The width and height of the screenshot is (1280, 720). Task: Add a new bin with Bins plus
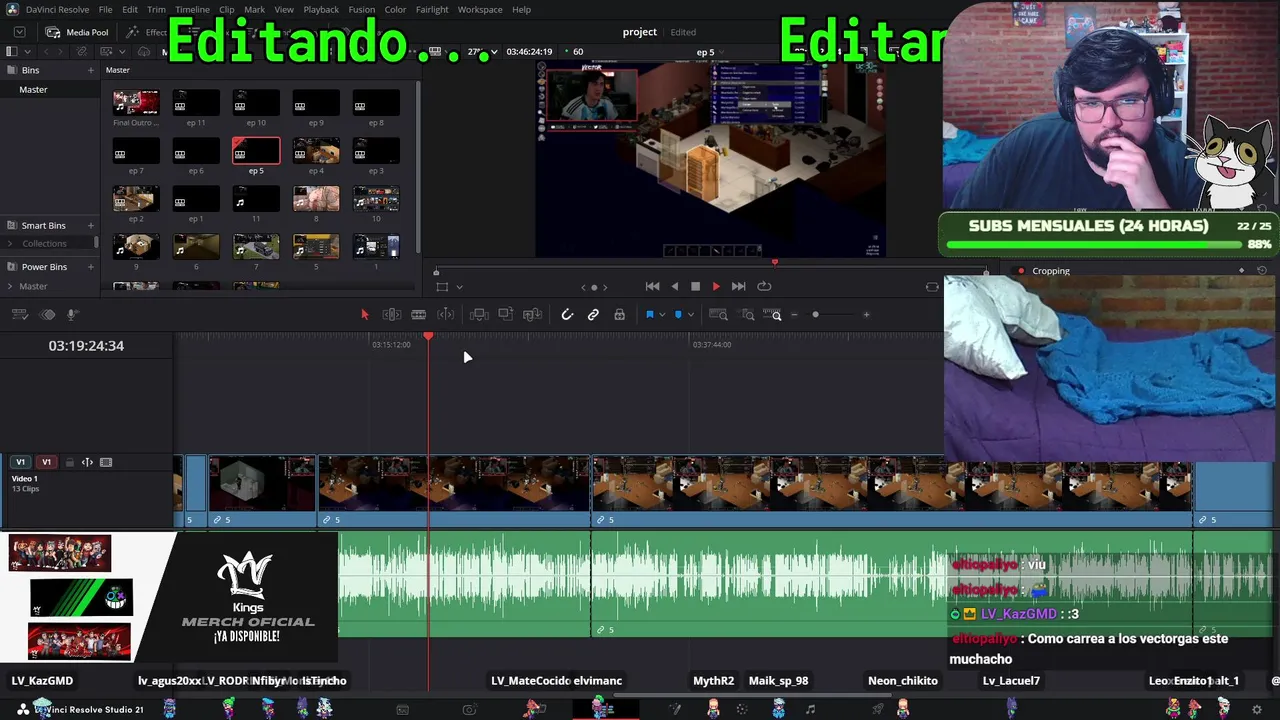pyautogui.click(x=90, y=70)
